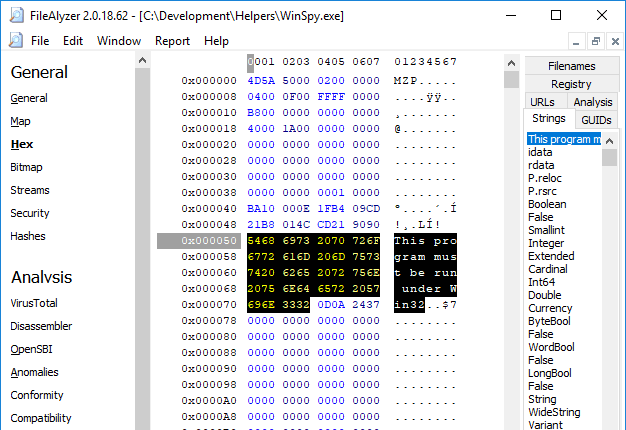The width and height of the screenshot is (626, 430).
Task: Open the VirusTotal analysis
Action: click(x=34, y=303)
